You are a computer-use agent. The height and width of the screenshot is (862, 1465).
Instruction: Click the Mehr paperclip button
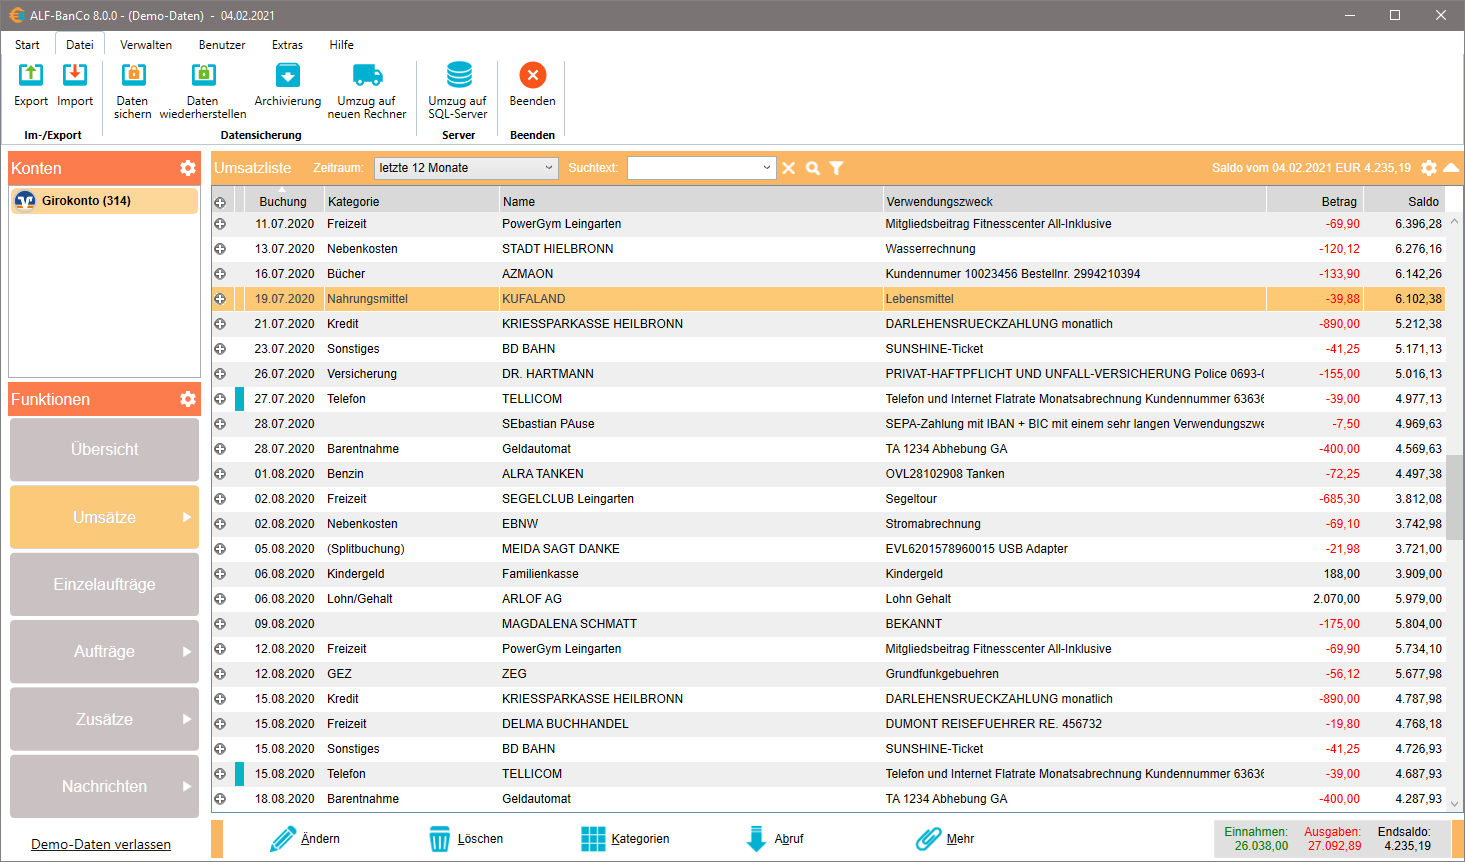pyautogui.click(x=945, y=839)
